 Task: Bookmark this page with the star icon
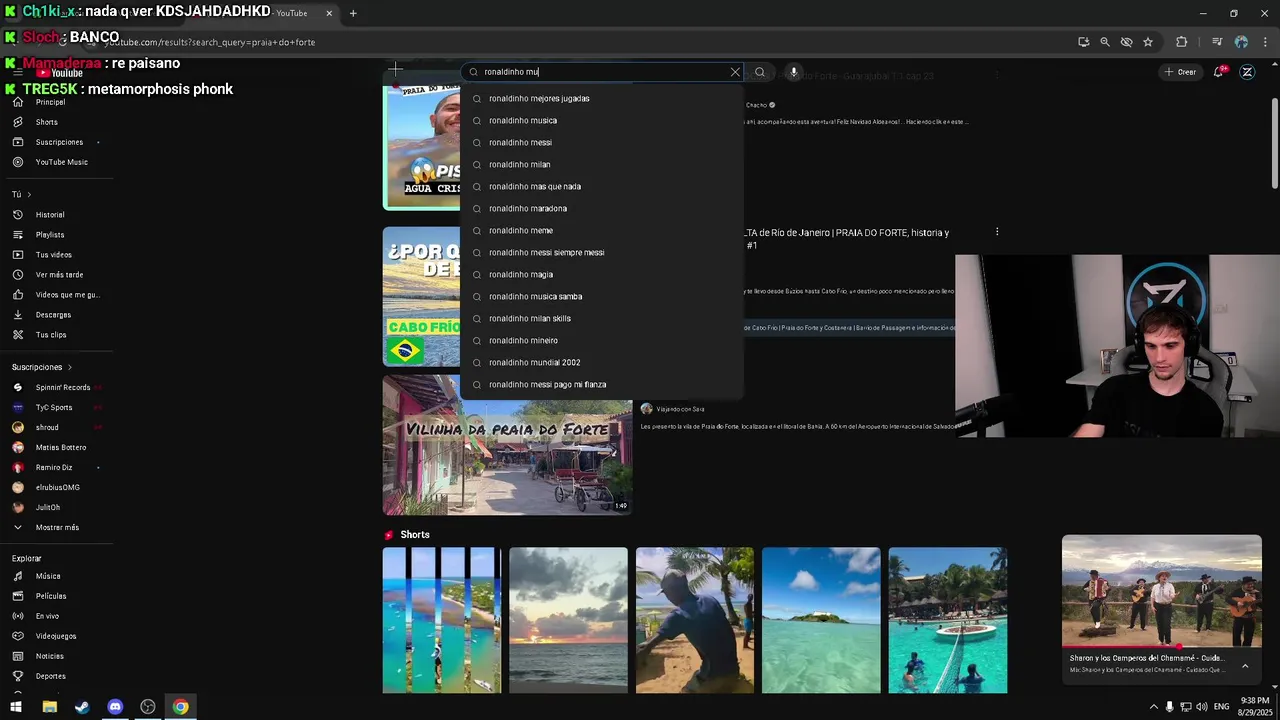click(x=1148, y=42)
